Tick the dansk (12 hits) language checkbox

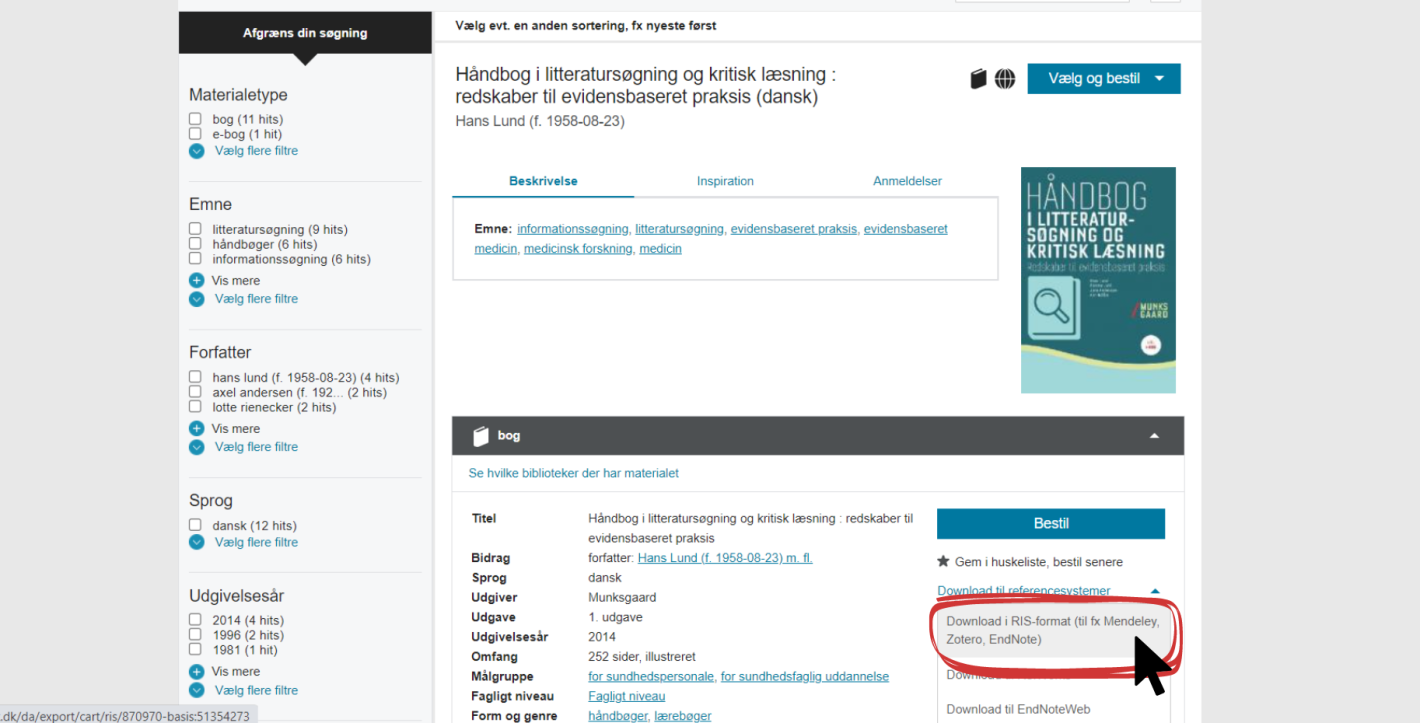[195, 526]
